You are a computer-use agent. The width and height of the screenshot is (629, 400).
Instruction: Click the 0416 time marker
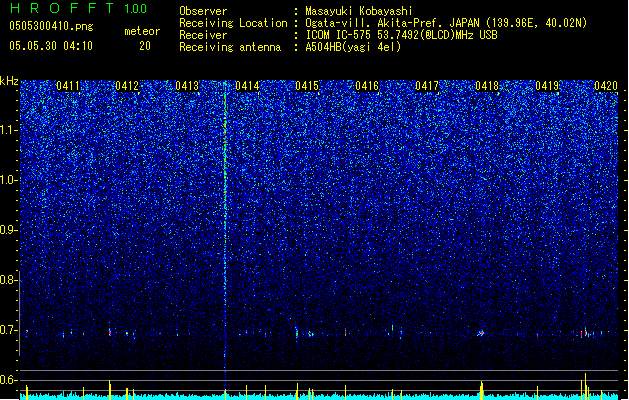point(367,86)
